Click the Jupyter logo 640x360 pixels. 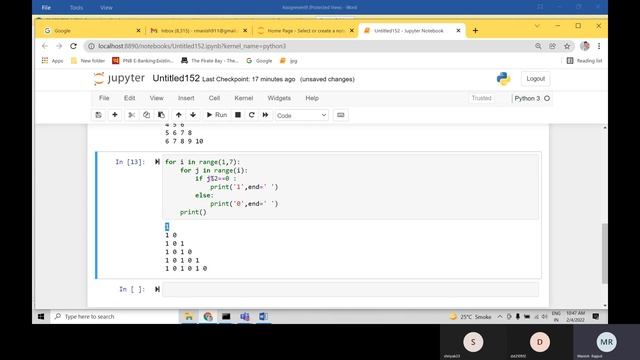(119, 78)
